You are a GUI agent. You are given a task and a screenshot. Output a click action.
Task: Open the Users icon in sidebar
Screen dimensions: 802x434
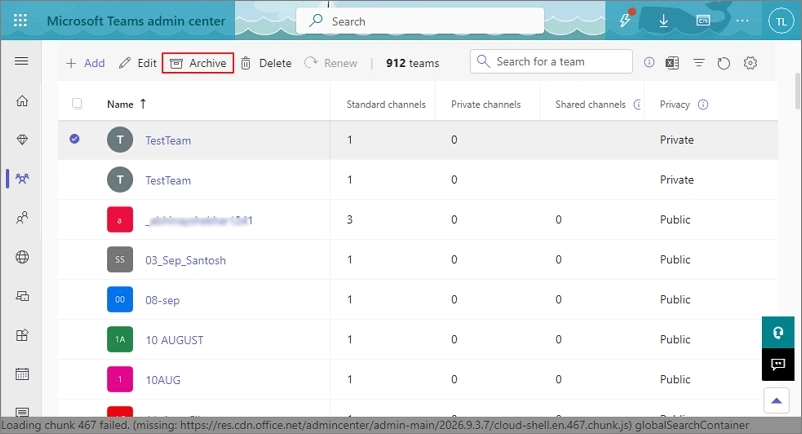pyautogui.click(x=22, y=218)
